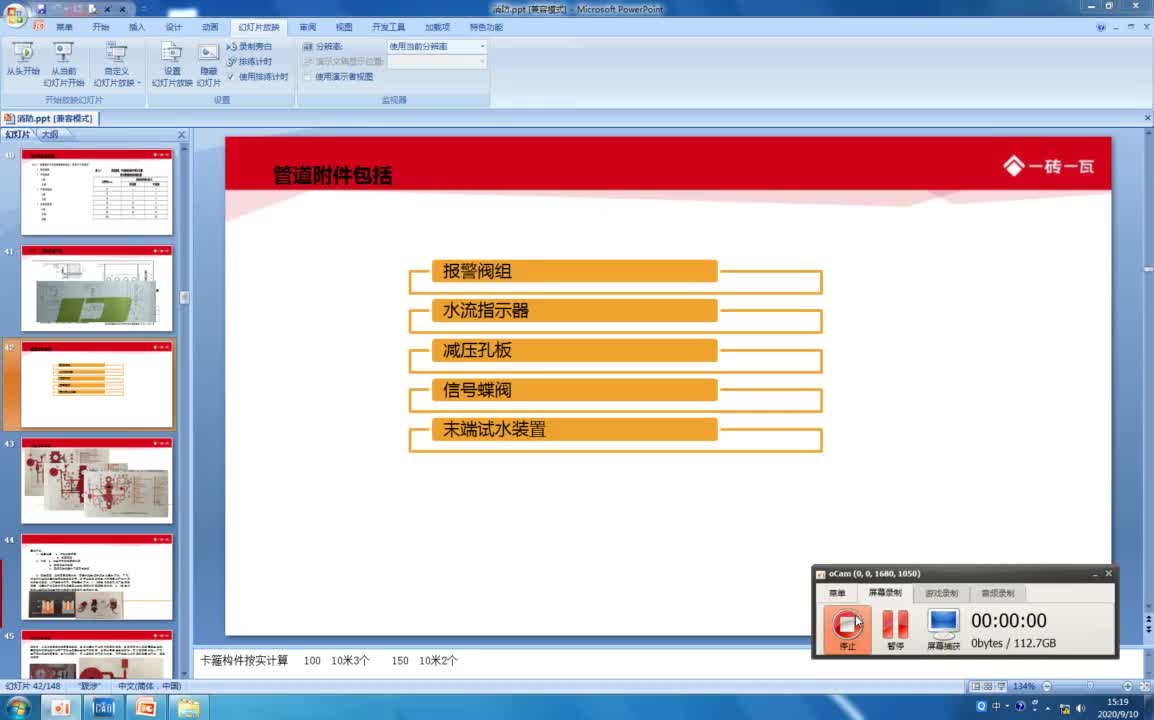The height and width of the screenshot is (720, 1154).
Task: Click Rehearse Timings (排练计时)
Action: pyautogui.click(x=249, y=62)
